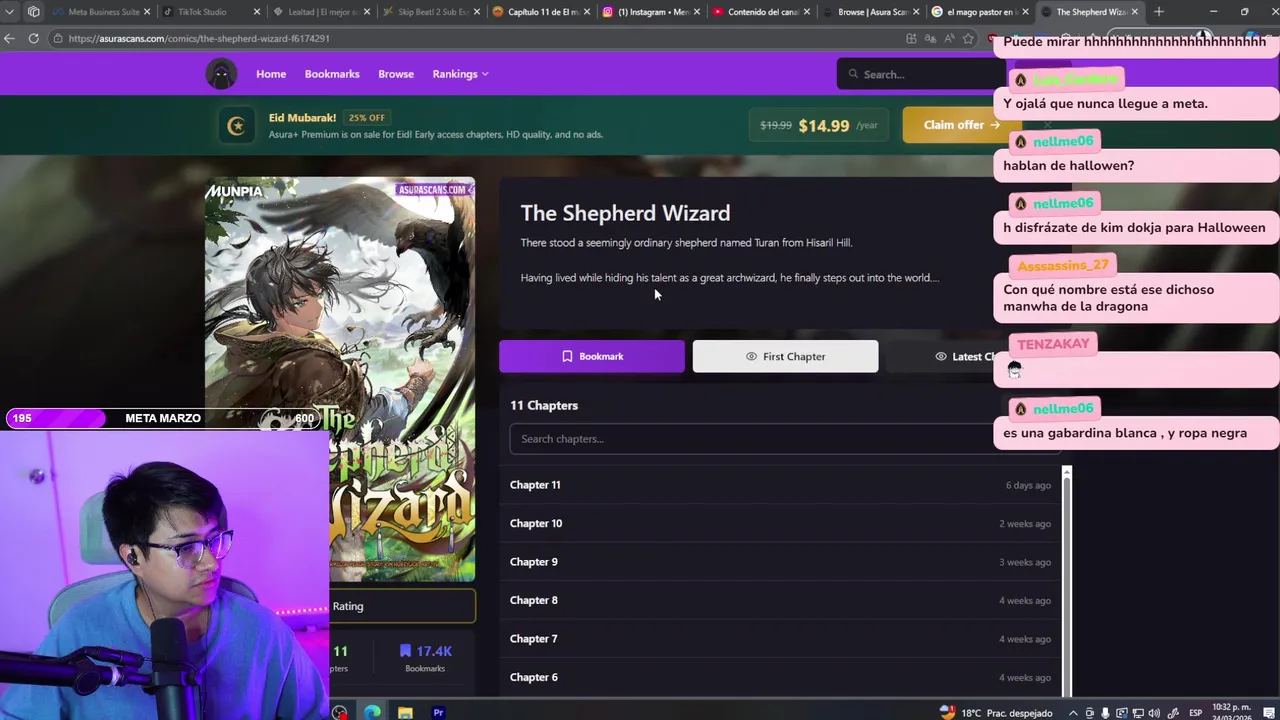Screen dimensions: 1280x720
Task: Click the Asura Scans avatar logo
Action: tap(221, 74)
